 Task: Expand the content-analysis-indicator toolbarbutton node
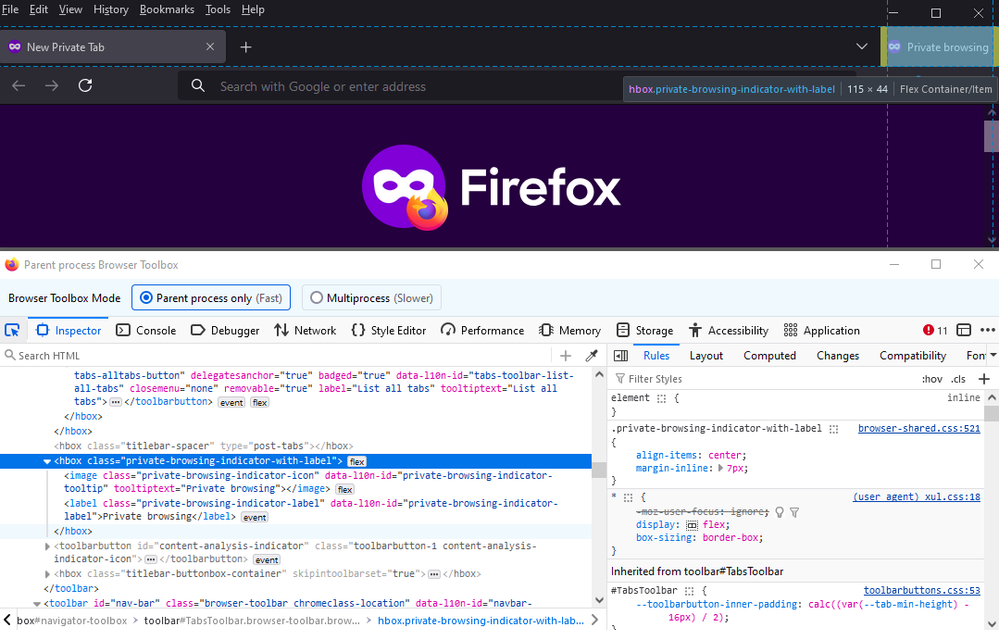(47, 546)
